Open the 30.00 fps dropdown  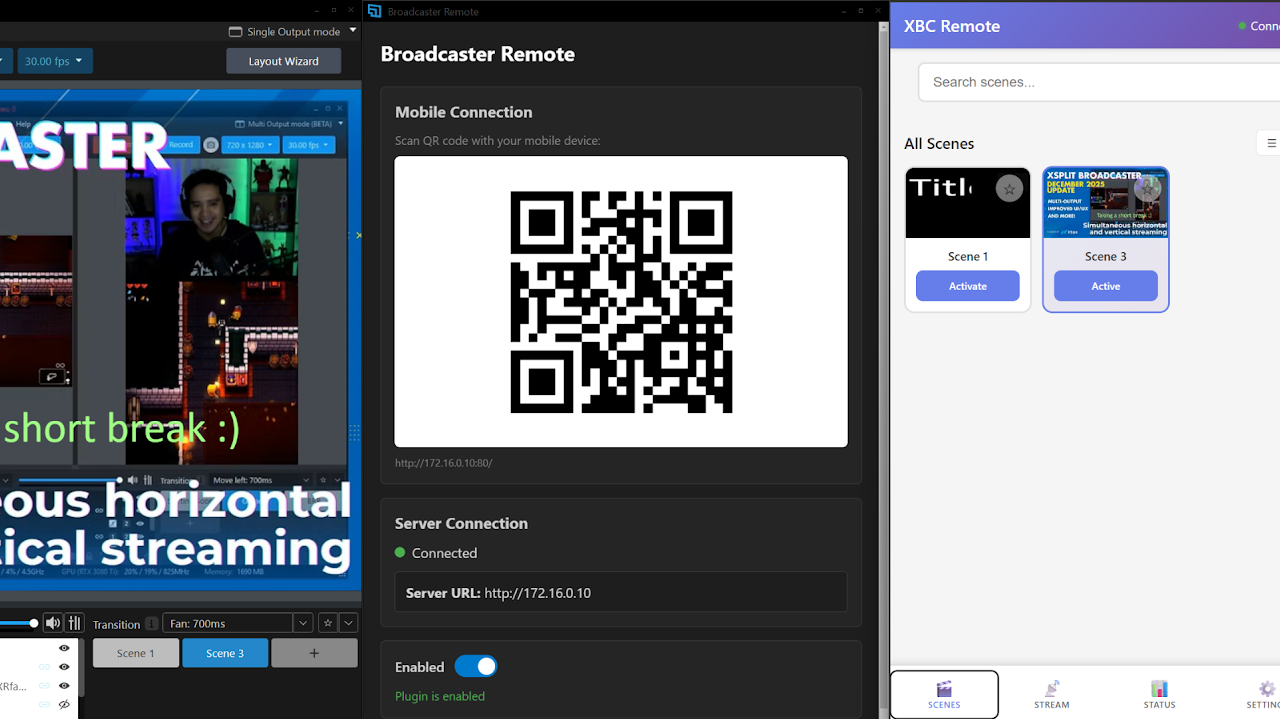click(54, 60)
